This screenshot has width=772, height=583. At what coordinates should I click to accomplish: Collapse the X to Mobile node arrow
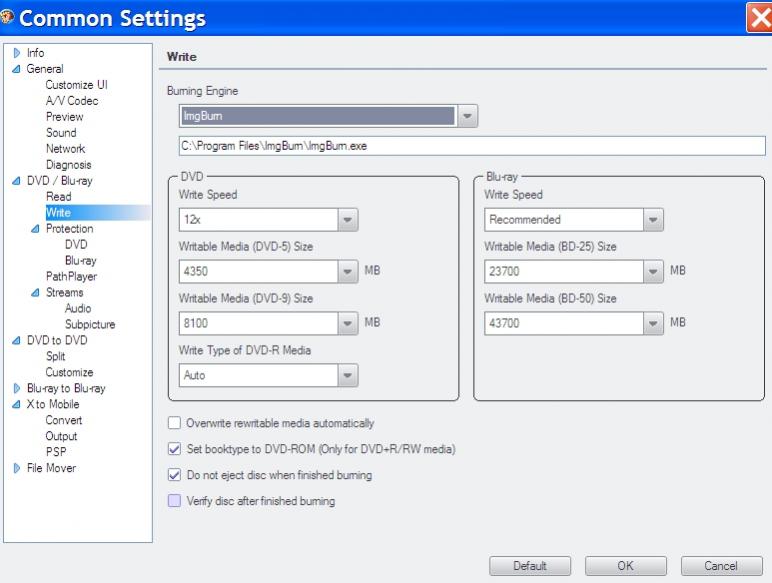[16, 404]
